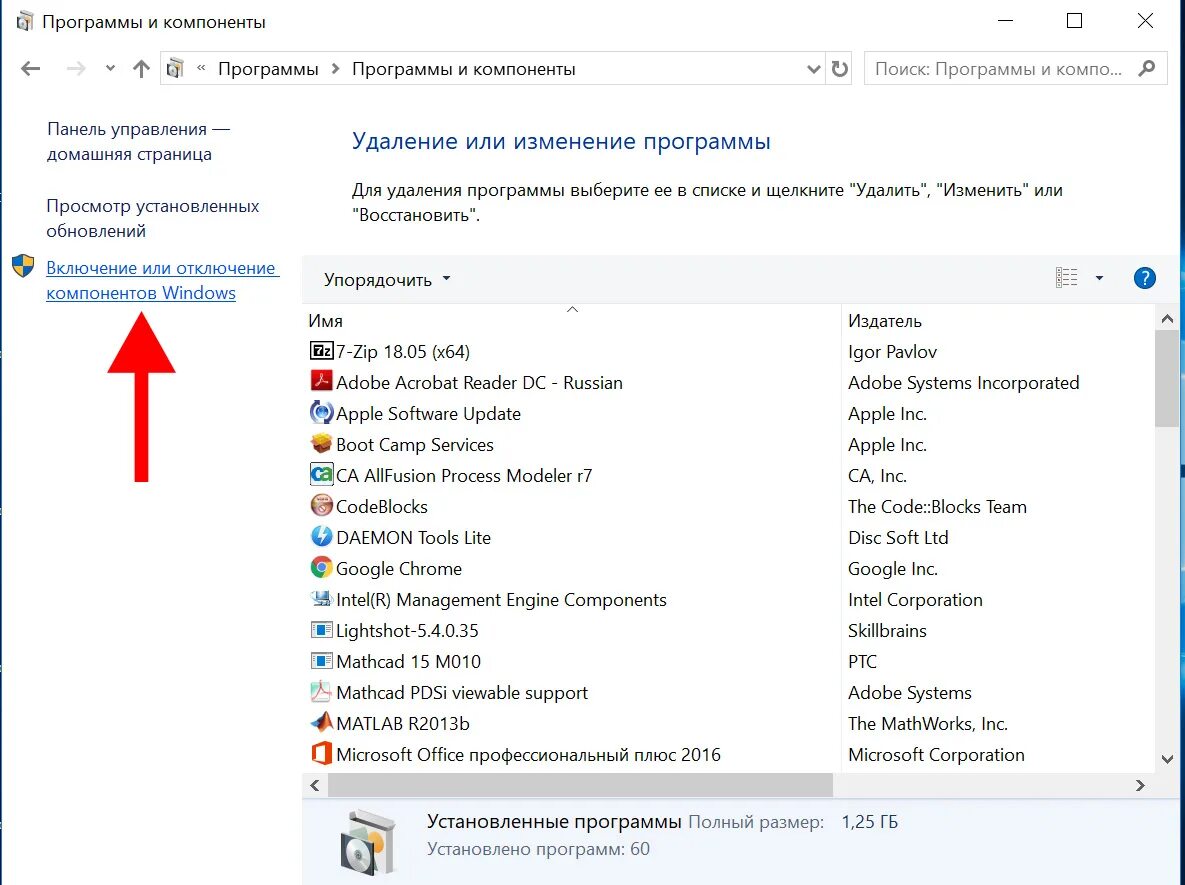Open Включение или отключение компонентов Windows
Viewport: 1185px width, 885px height.
click(x=162, y=280)
